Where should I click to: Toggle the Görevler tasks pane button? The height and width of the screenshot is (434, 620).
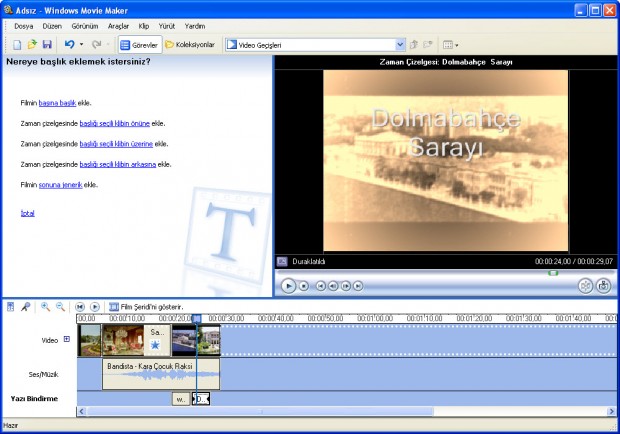coord(140,45)
